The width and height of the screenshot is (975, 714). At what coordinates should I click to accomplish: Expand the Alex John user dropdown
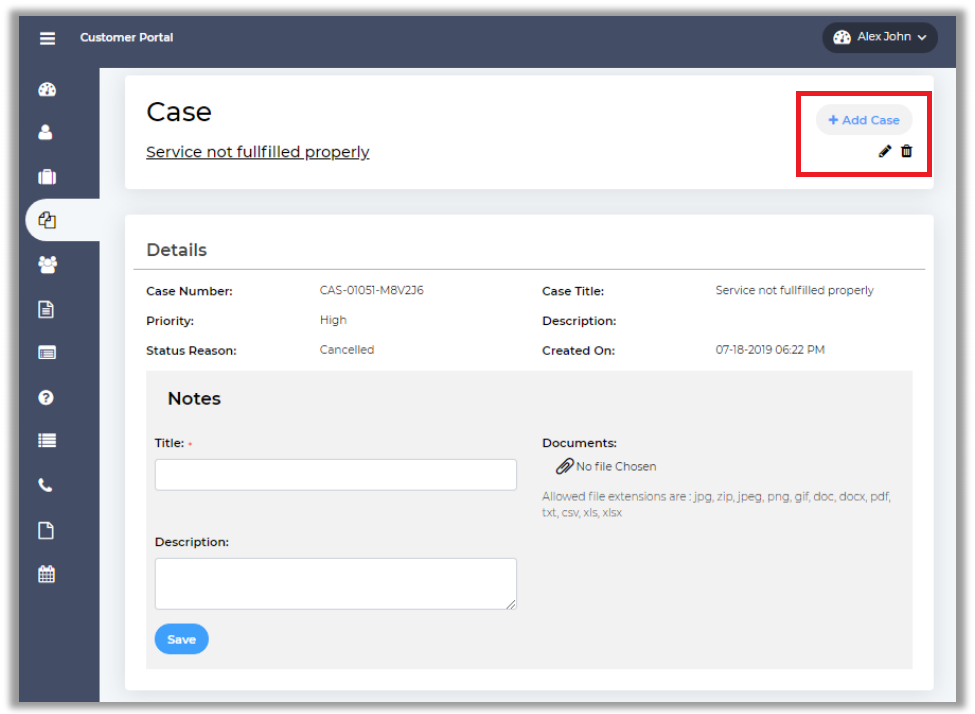tap(880, 37)
